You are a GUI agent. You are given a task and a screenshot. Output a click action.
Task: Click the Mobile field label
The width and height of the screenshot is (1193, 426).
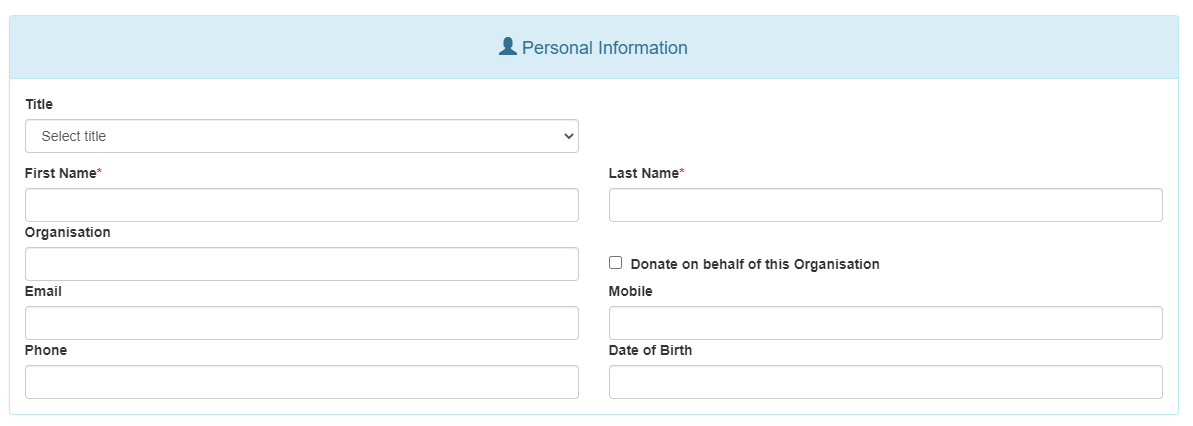[x=631, y=291]
